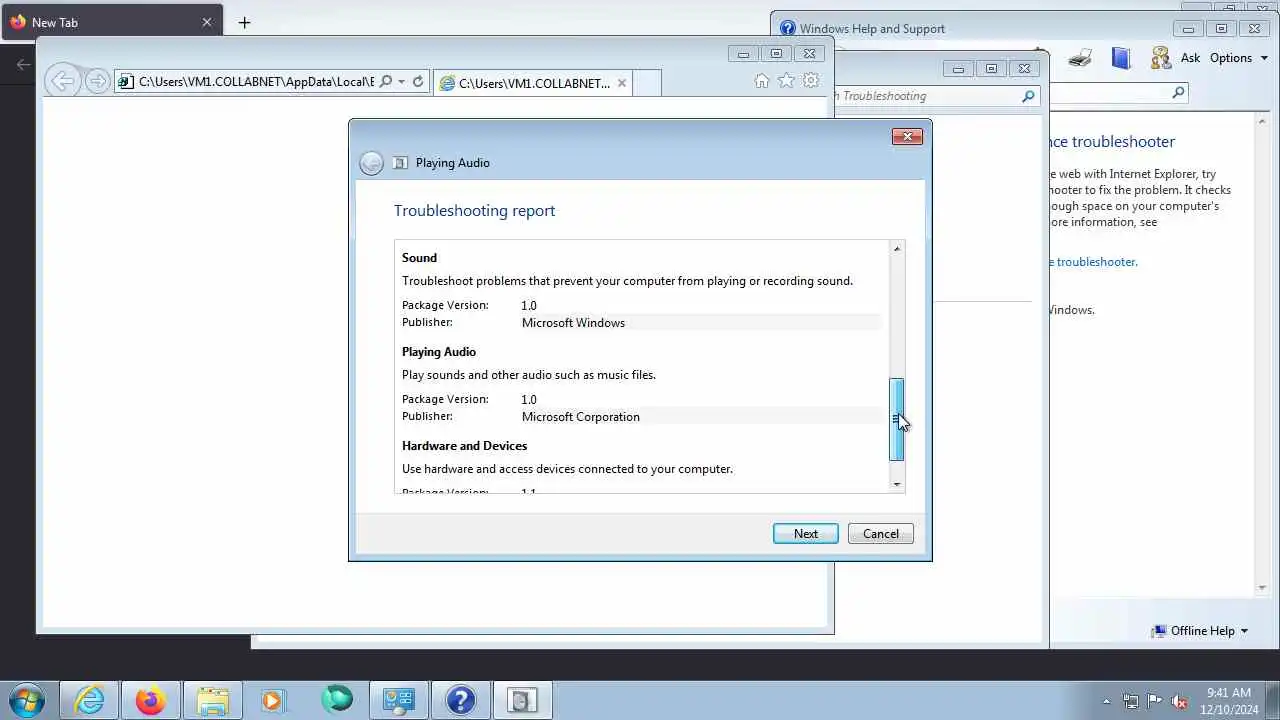
Task: Click the report scrollbar down arrow
Action: (897, 484)
